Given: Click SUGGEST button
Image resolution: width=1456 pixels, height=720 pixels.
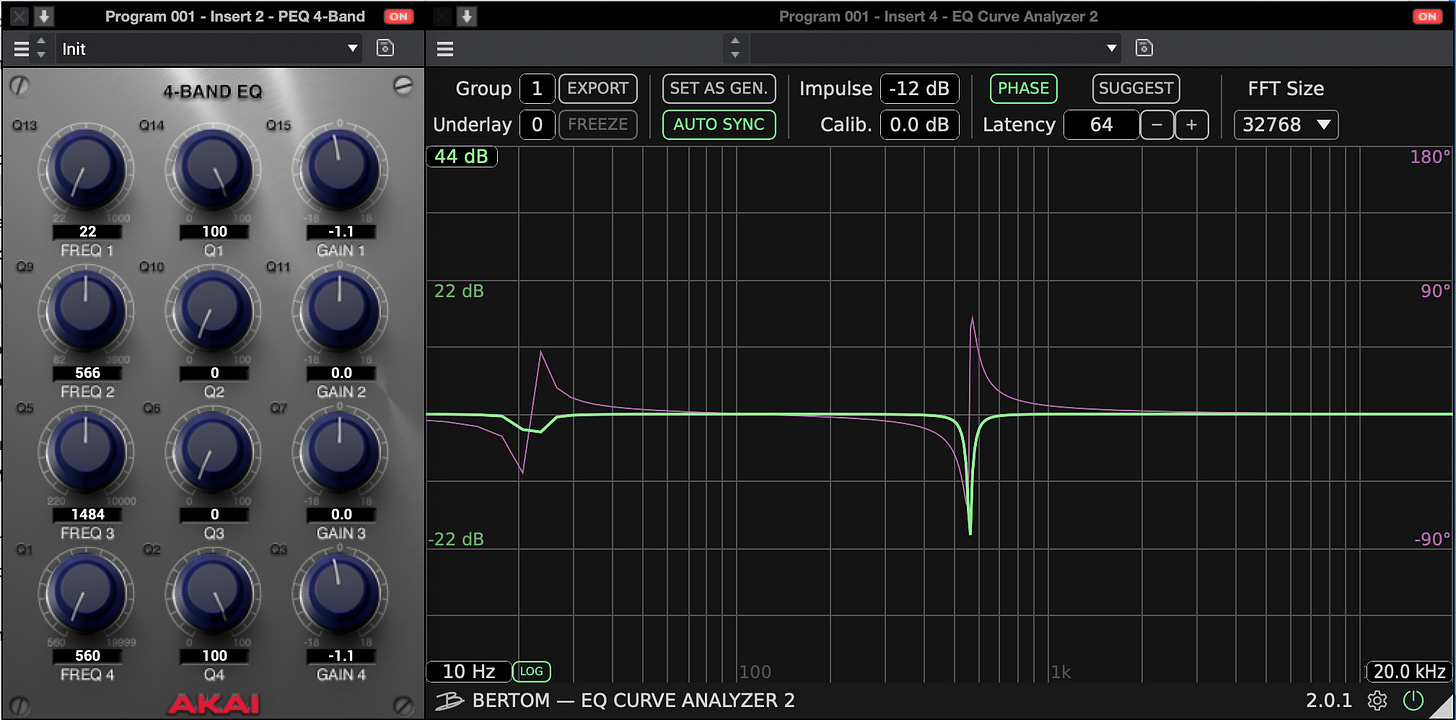Looking at the screenshot, I should pos(1136,88).
